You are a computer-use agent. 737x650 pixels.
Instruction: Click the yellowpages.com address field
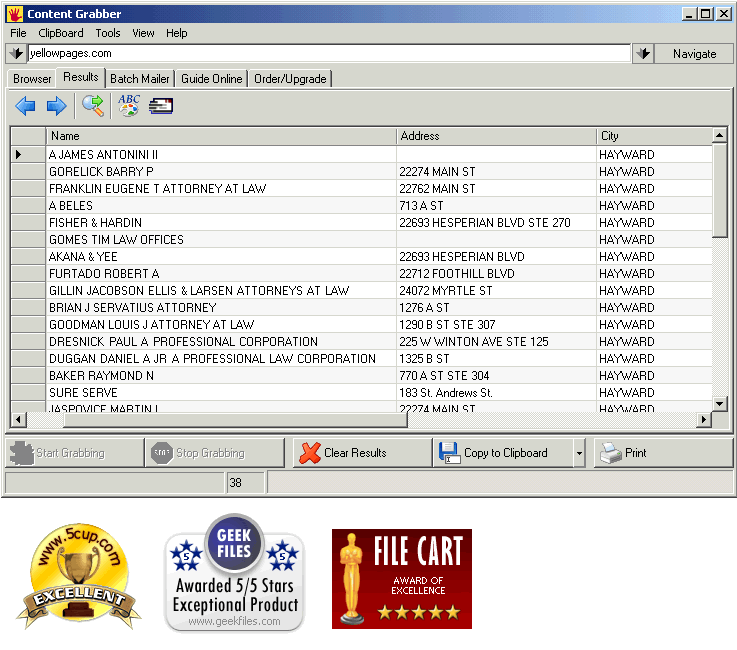tap(328, 54)
